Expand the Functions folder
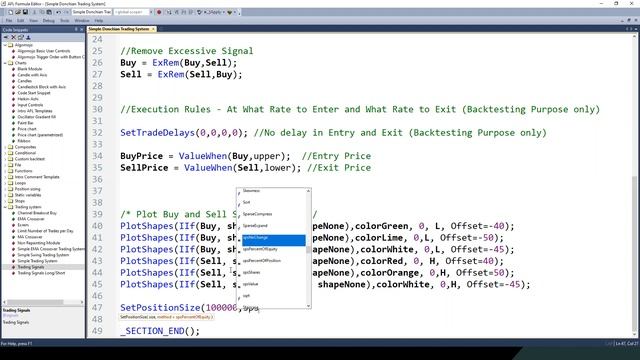Screen dimensions: 640x360 5,171
